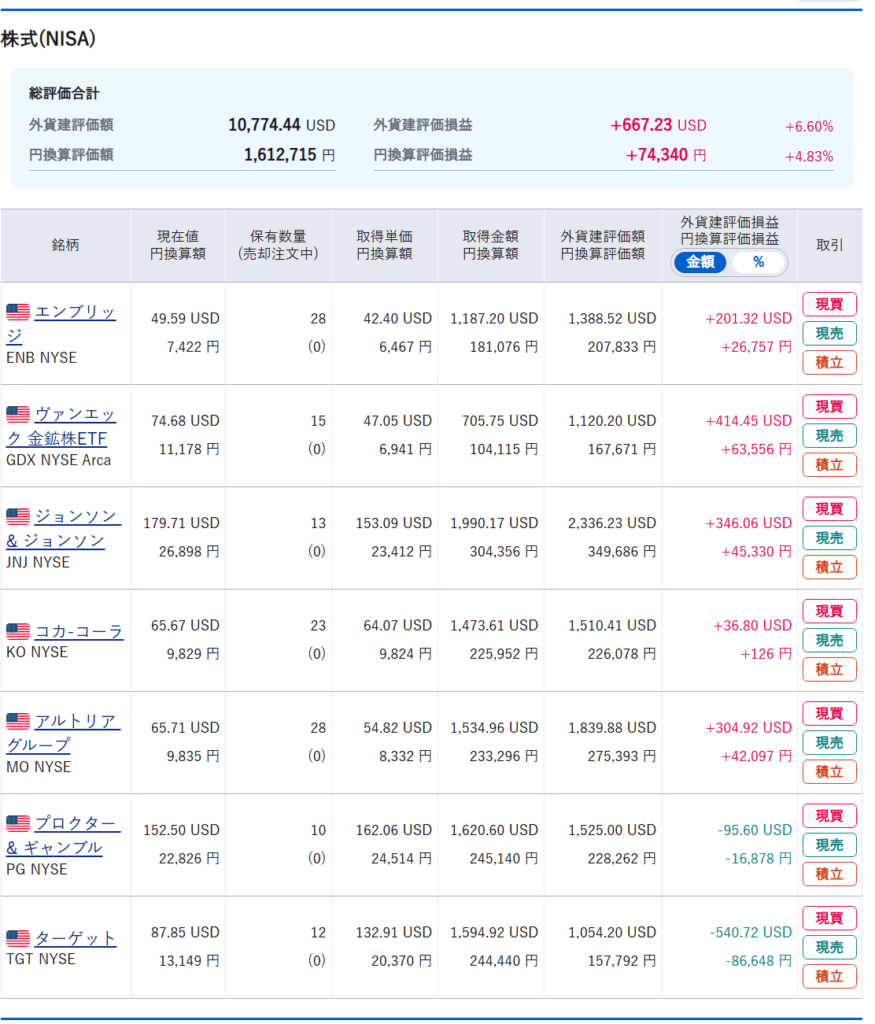Open the コカ-コーラ stock page
The image size is (875, 1024).
click(79, 632)
